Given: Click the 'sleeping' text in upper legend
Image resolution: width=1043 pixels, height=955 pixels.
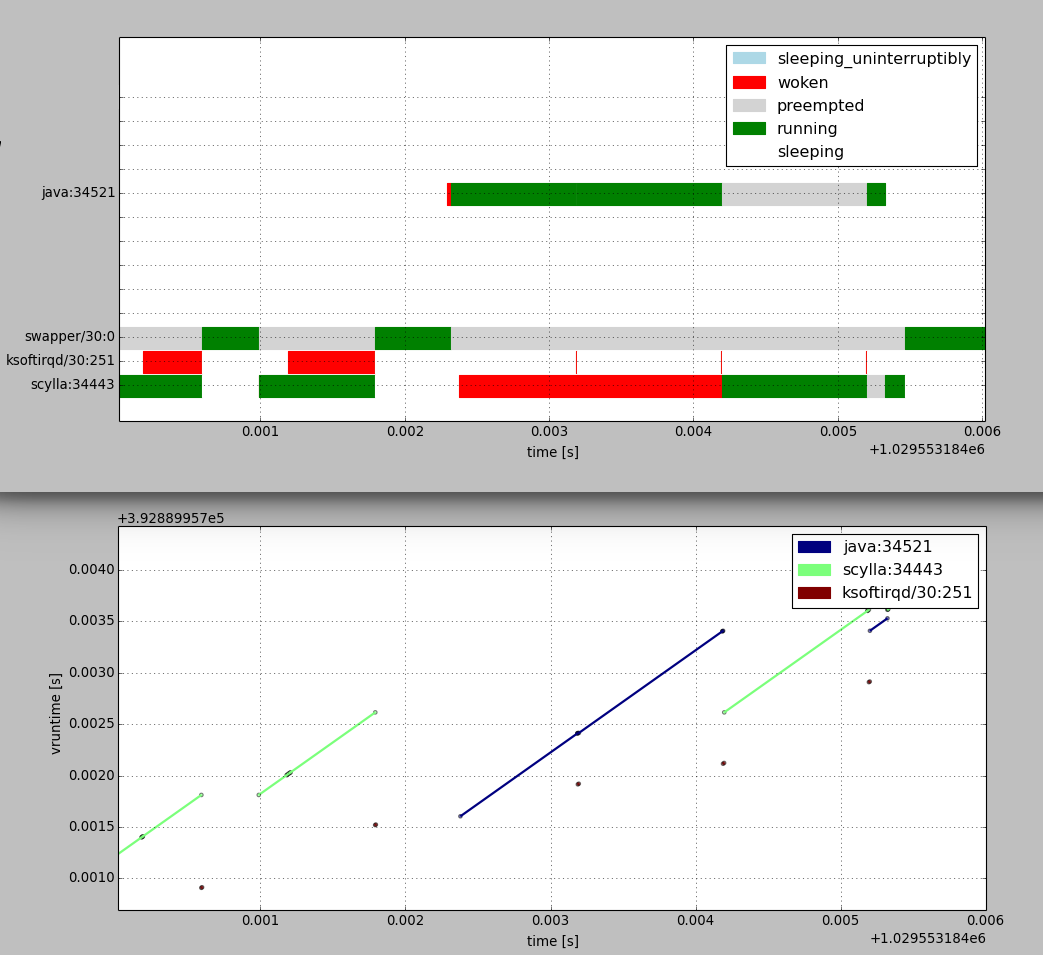Looking at the screenshot, I should click(x=810, y=152).
